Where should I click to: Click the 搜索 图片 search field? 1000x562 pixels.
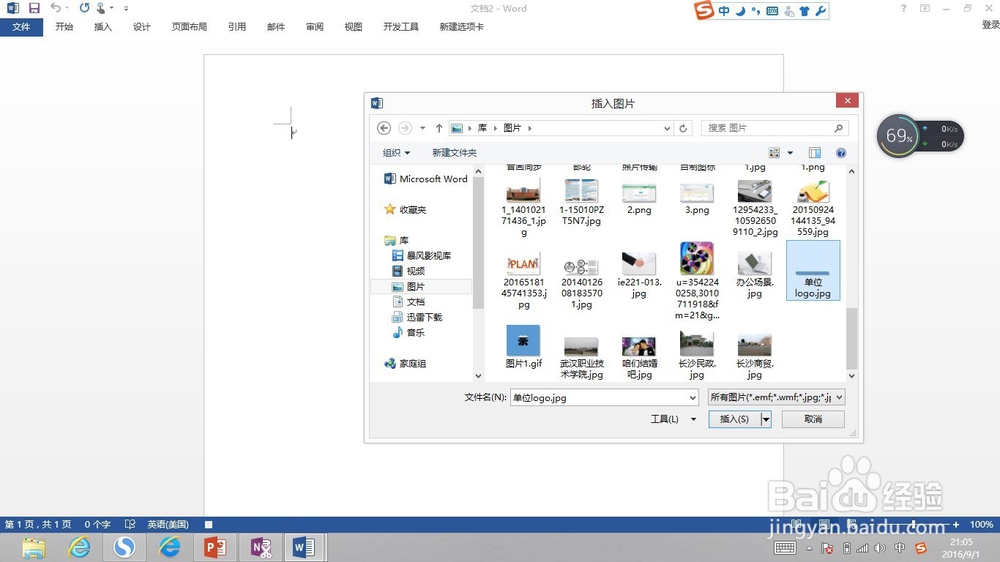click(775, 128)
